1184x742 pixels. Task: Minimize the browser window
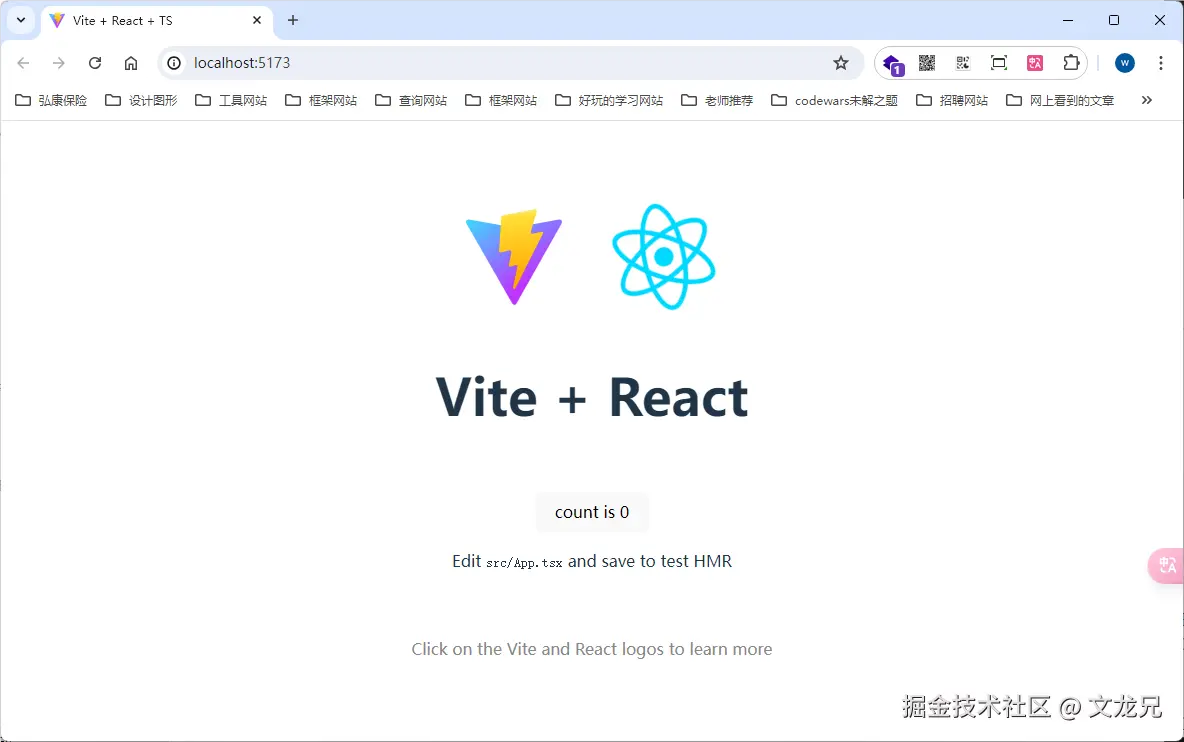(x=1068, y=20)
